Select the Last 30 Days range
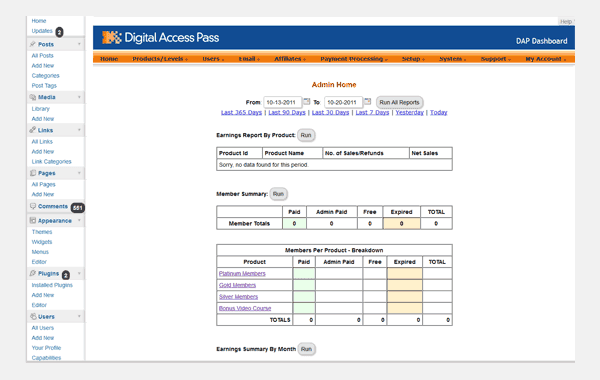Viewport: 600px width, 380px height. coord(330,112)
